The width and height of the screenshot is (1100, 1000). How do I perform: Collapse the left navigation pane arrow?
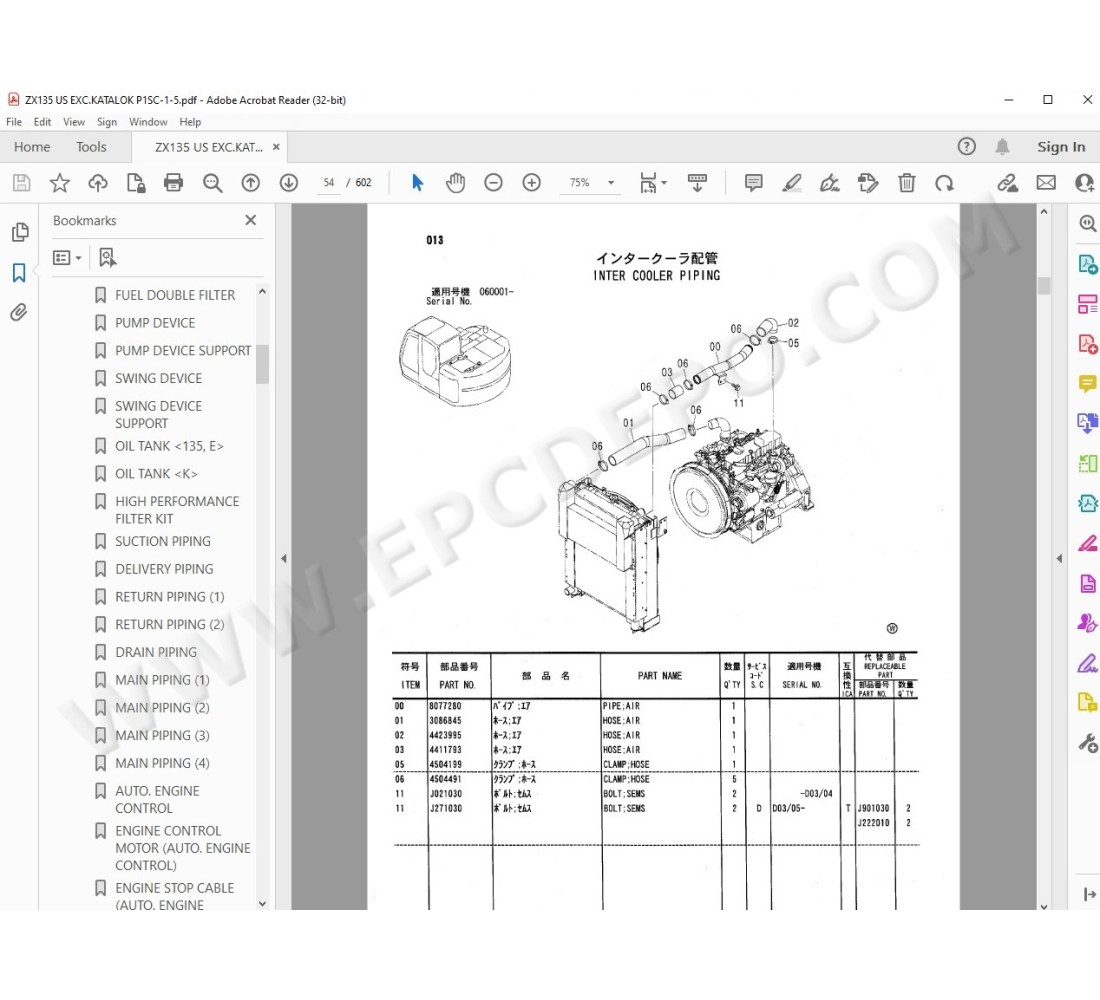[x=283, y=558]
